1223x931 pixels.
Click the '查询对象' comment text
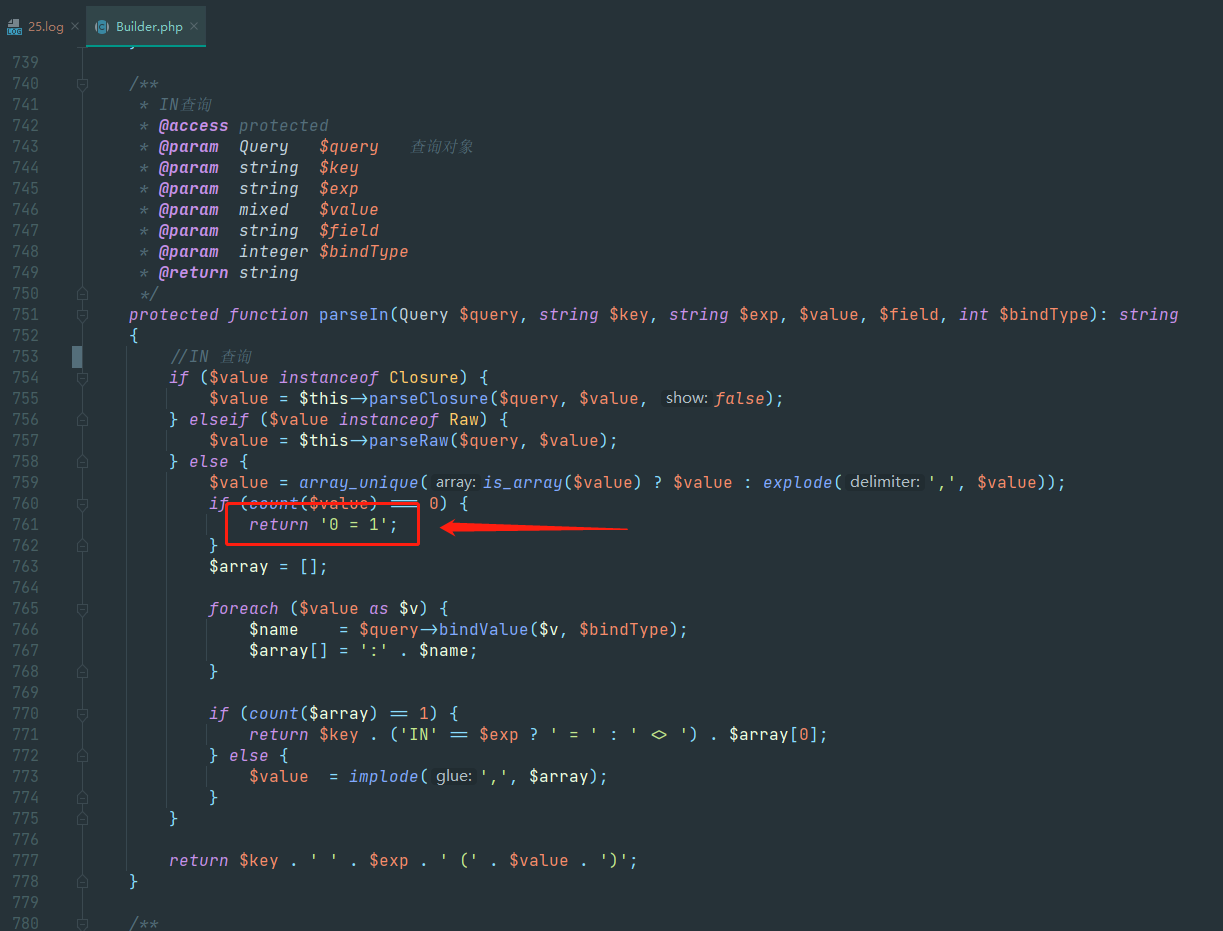pyautogui.click(x=442, y=147)
